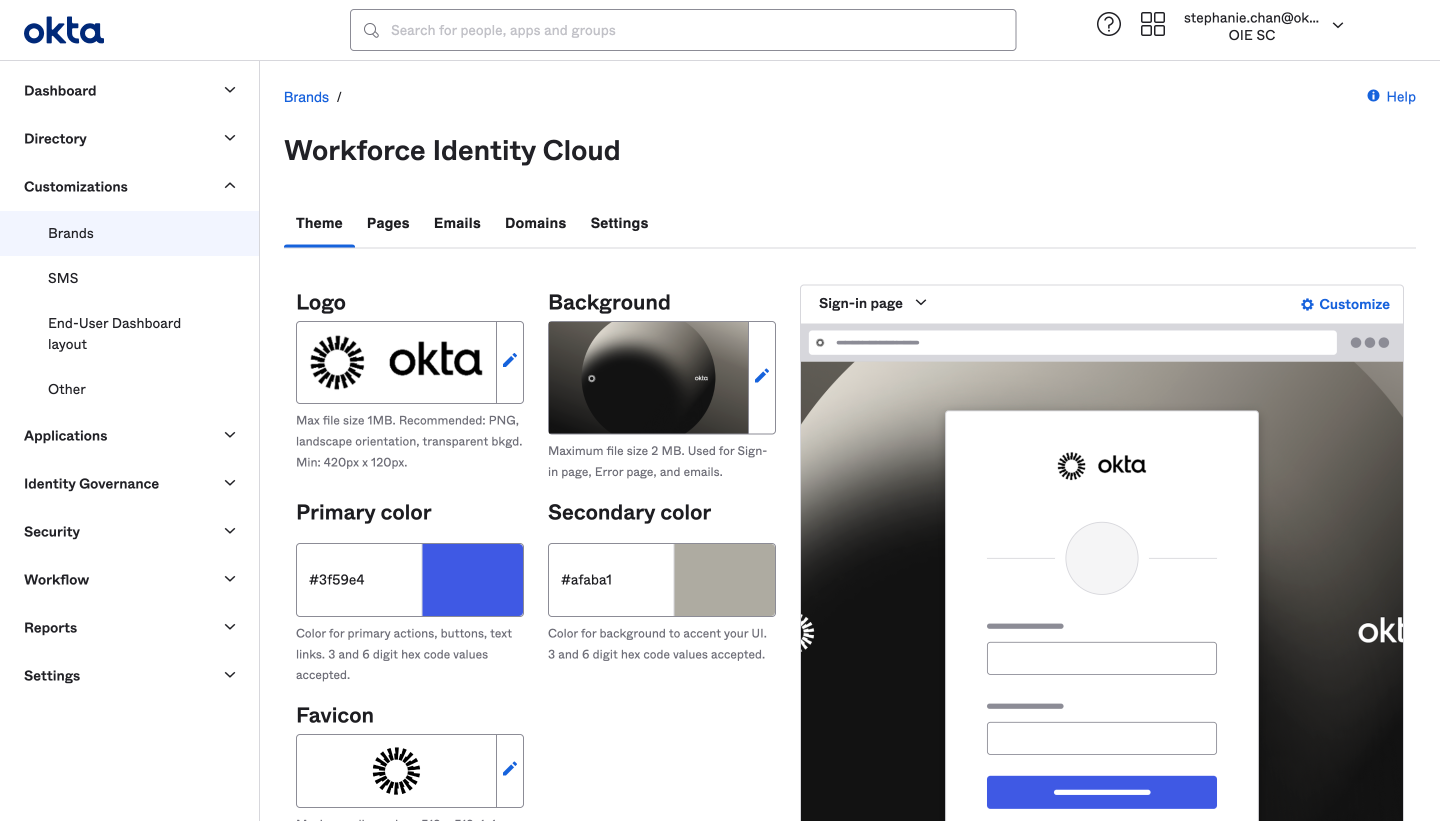The height and width of the screenshot is (821, 1440).
Task: Expand the Workflow menu chevron
Action: pyautogui.click(x=230, y=579)
